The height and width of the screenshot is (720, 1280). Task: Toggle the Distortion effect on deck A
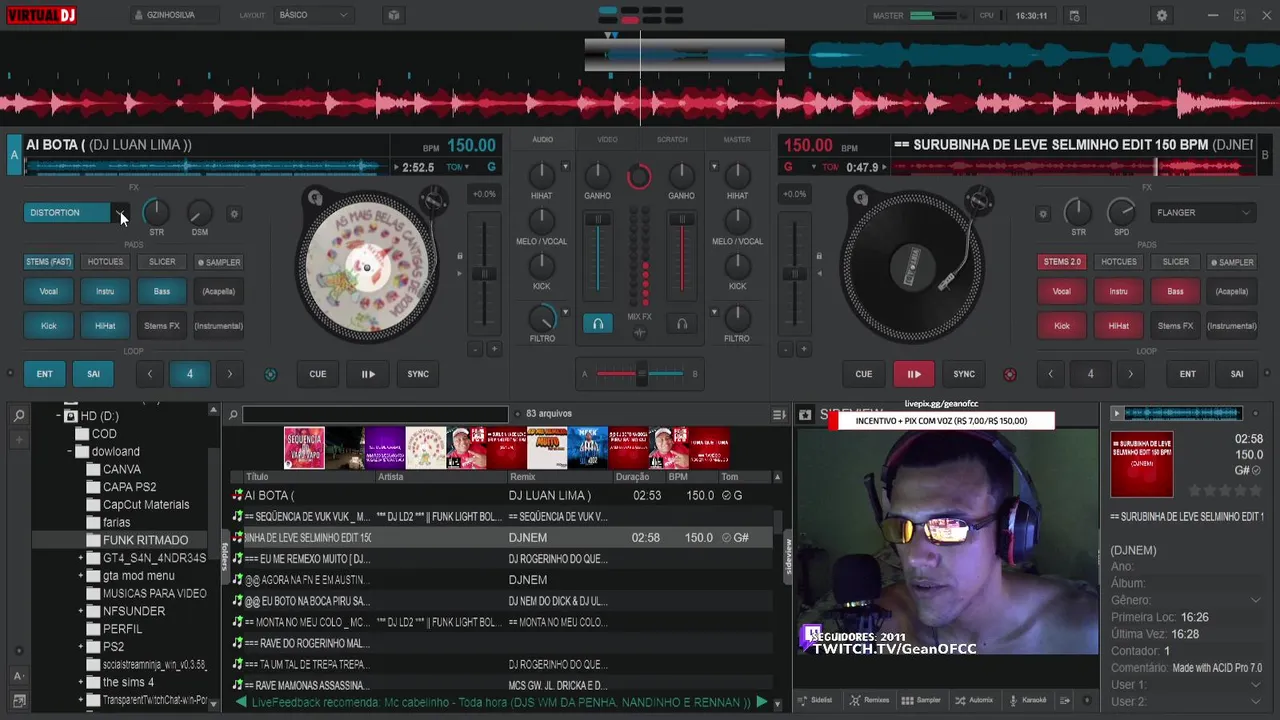[67, 212]
